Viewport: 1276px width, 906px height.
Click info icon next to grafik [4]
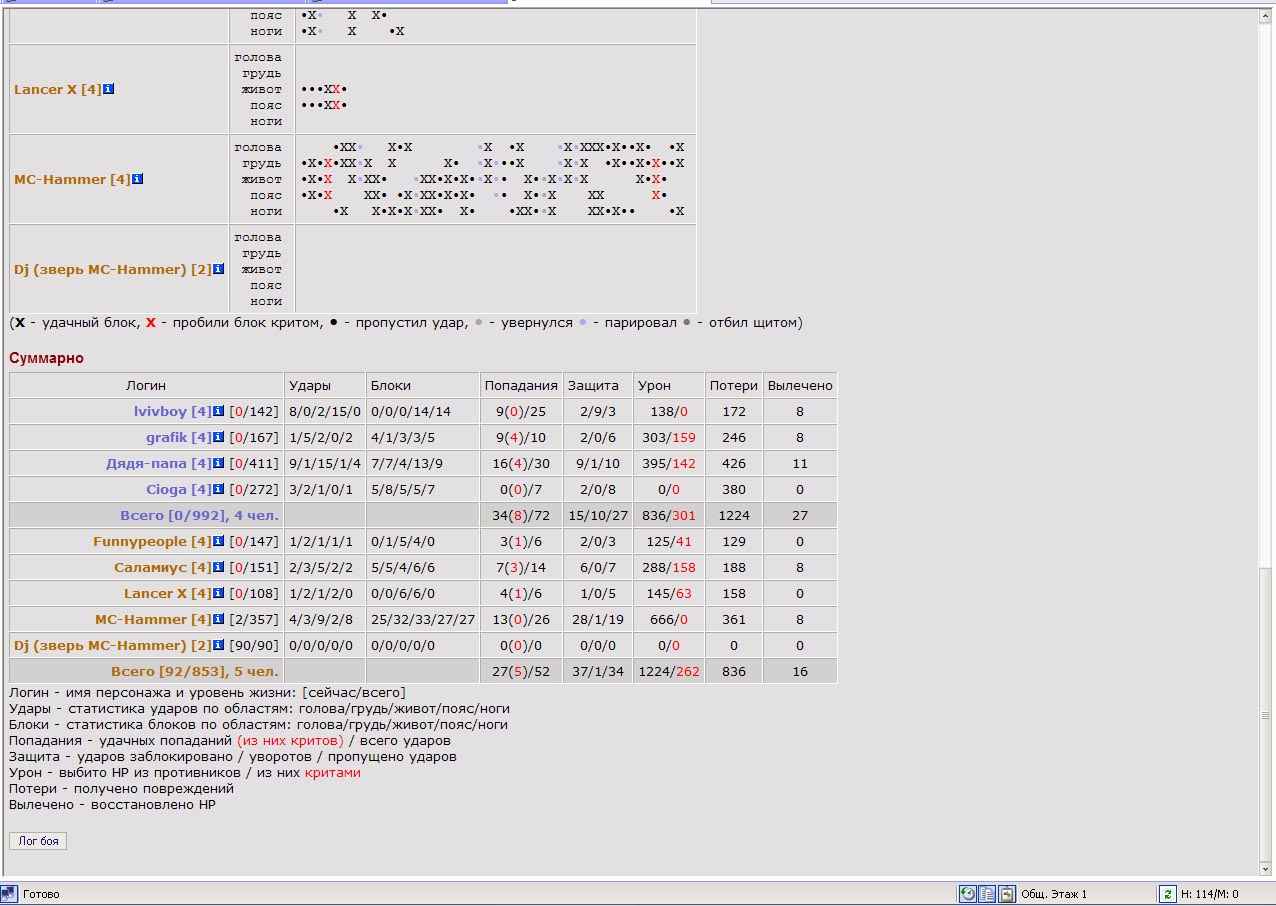click(x=219, y=437)
